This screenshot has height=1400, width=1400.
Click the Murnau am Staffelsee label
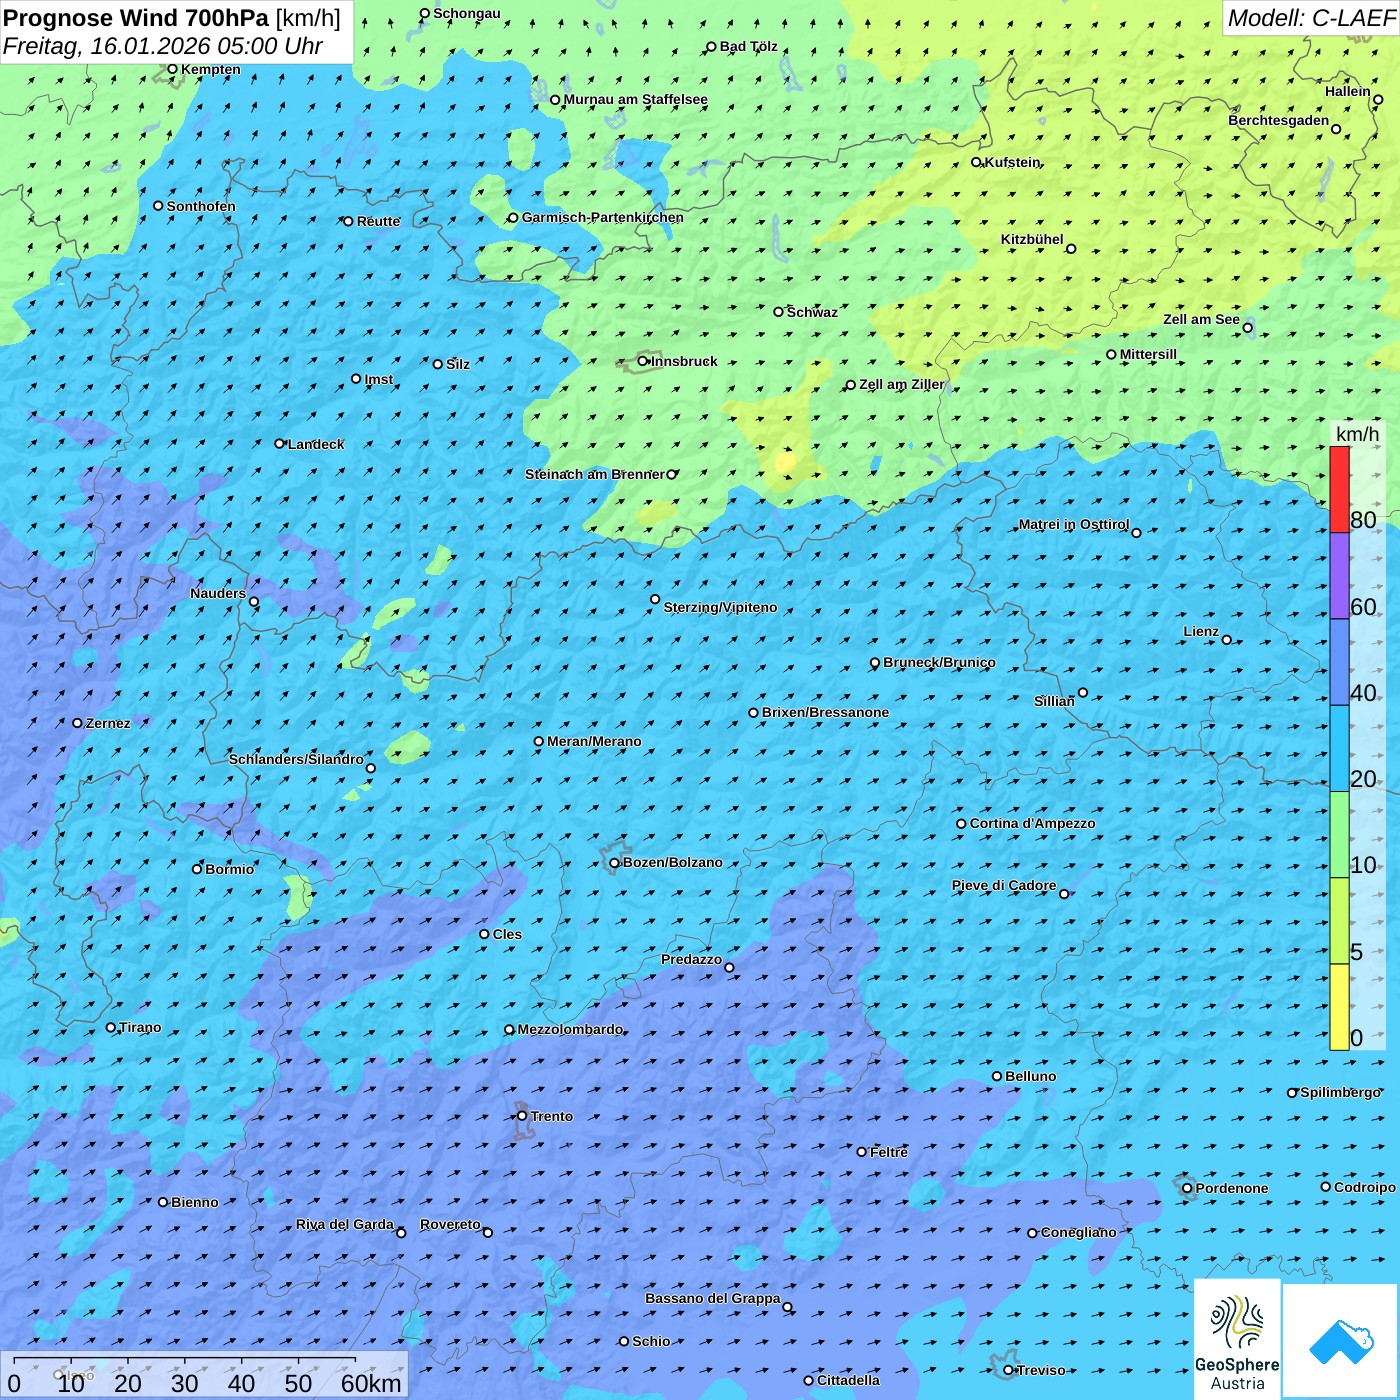635,99
